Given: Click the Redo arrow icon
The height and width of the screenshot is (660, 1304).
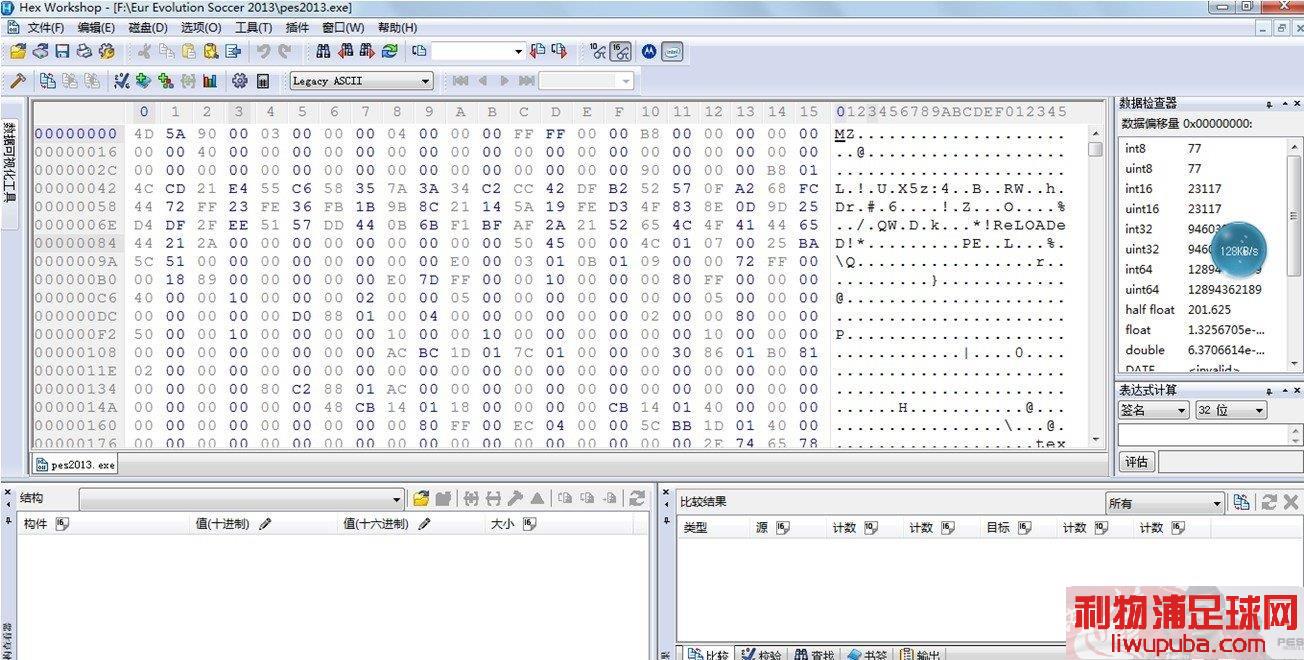Looking at the screenshot, I should 285,51.
